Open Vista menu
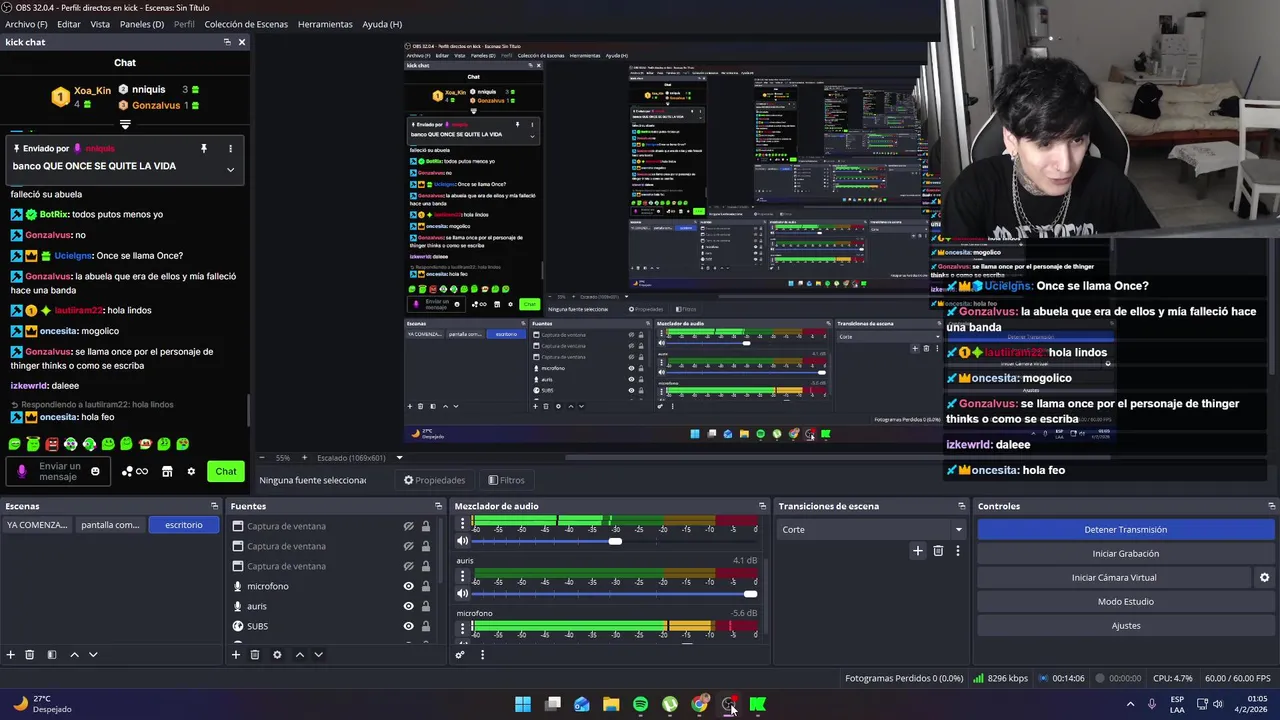Image resolution: width=1280 pixels, height=720 pixels. pos(100,24)
